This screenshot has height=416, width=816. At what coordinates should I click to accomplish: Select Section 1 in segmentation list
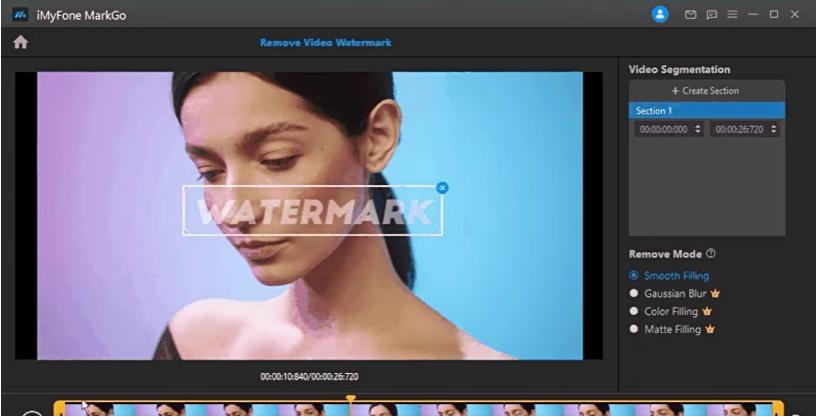tap(707, 111)
